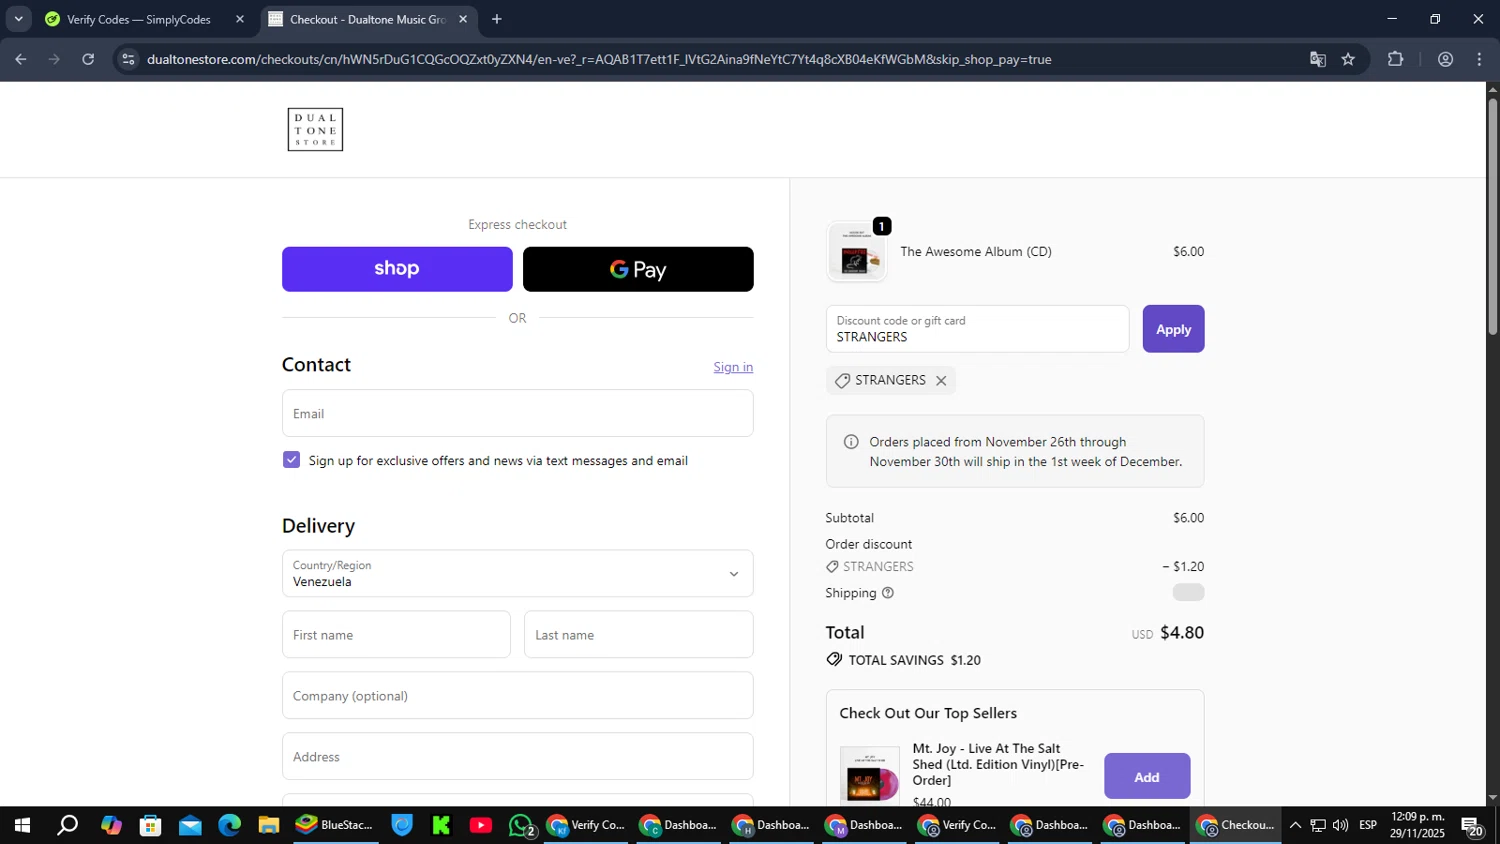Open the volume control in system tray

pyautogui.click(x=1340, y=825)
